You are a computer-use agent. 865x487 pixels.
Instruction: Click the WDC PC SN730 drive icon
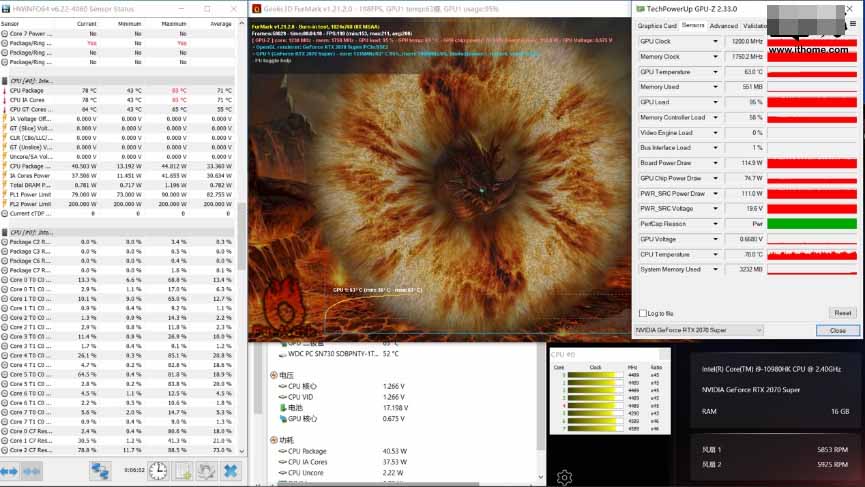point(282,354)
